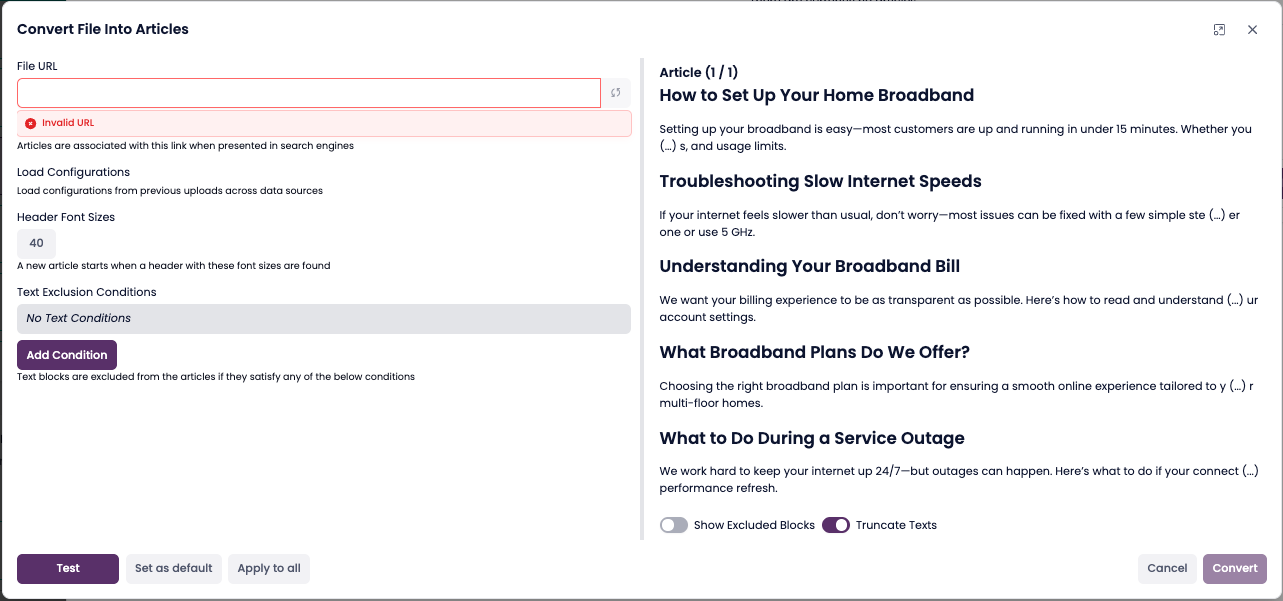This screenshot has height=601, width=1283.
Task: Click the Load Configurations label
Action: click(74, 172)
